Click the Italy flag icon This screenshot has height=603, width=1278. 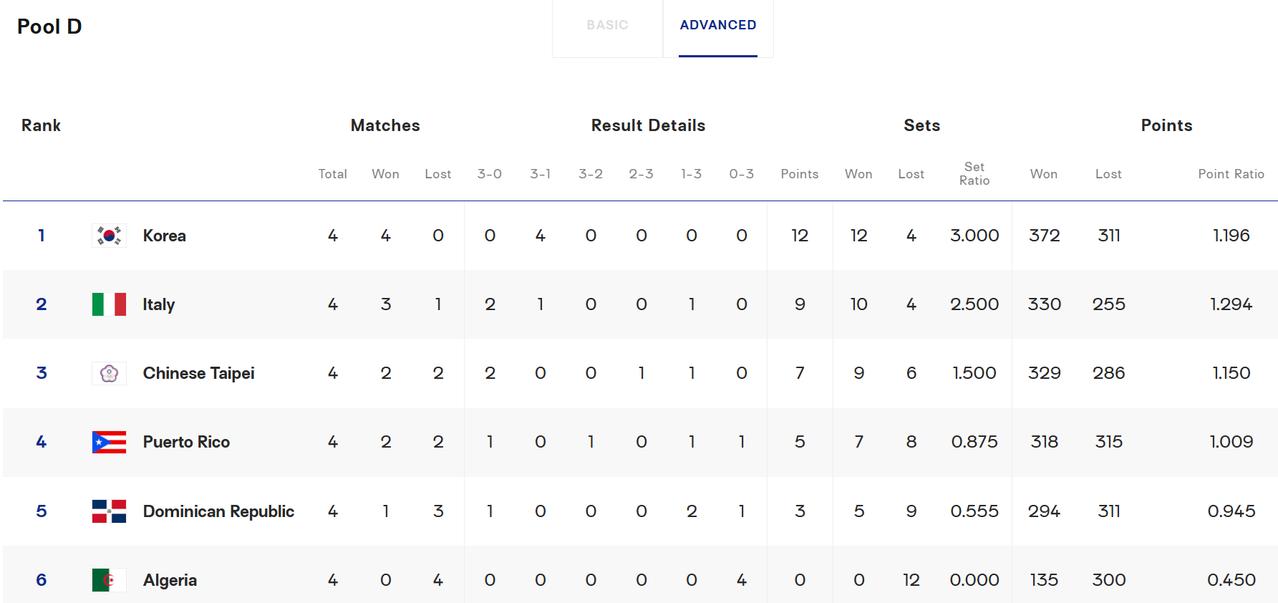tap(109, 304)
